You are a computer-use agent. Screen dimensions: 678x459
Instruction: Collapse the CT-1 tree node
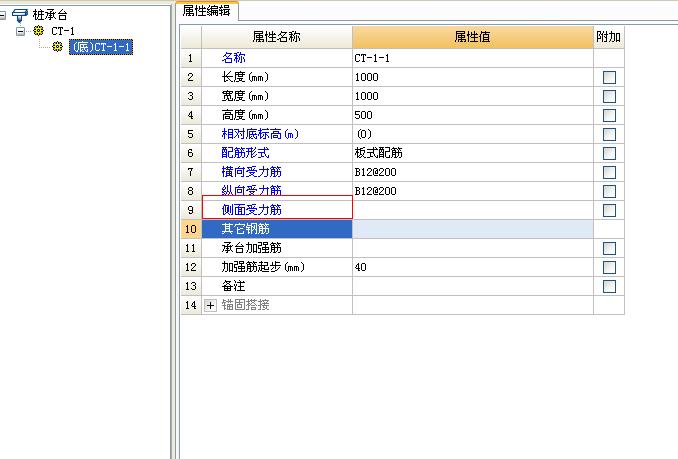pyautogui.click(x=20, y=31)
